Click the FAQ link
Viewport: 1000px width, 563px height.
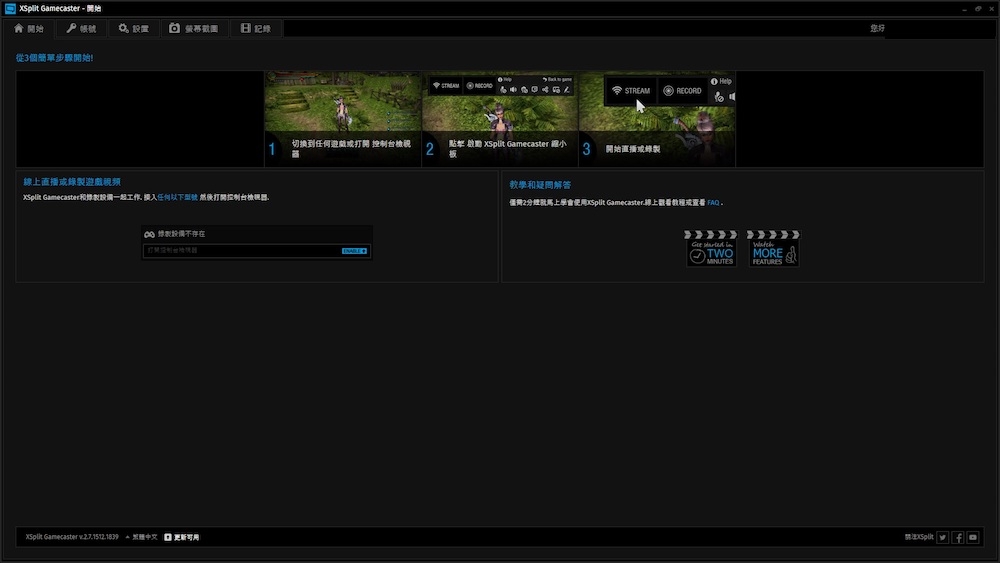pos(713,202)
